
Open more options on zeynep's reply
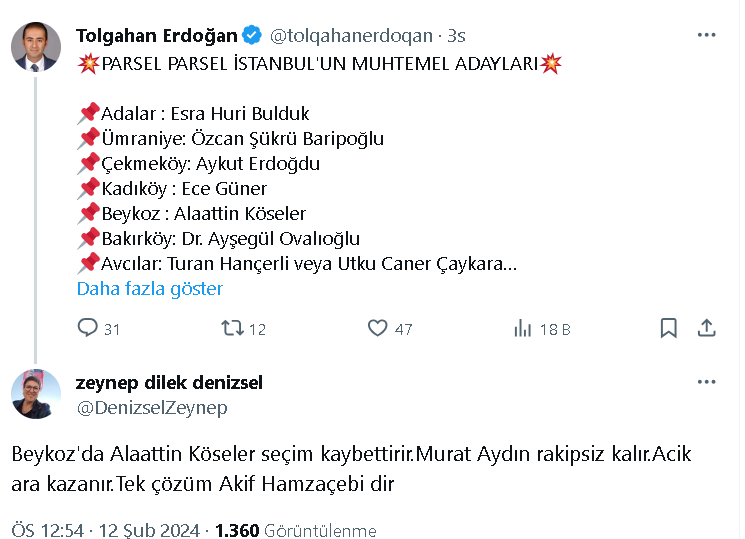(x=706, y=382)
